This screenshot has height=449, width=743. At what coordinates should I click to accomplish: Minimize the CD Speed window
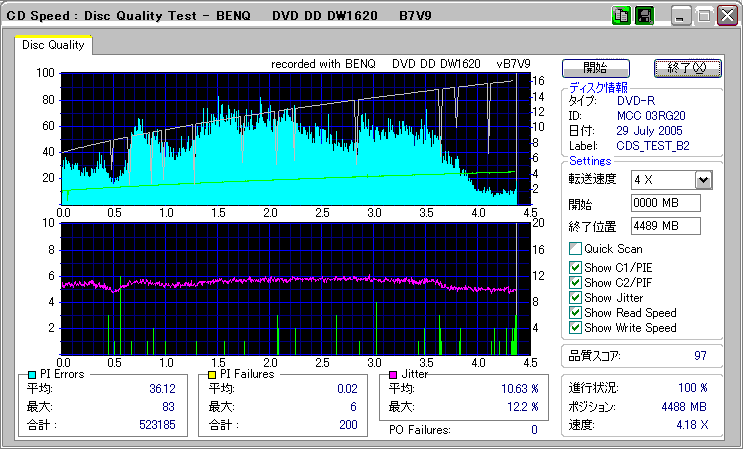pyautogui.click(x=681, y=16)
